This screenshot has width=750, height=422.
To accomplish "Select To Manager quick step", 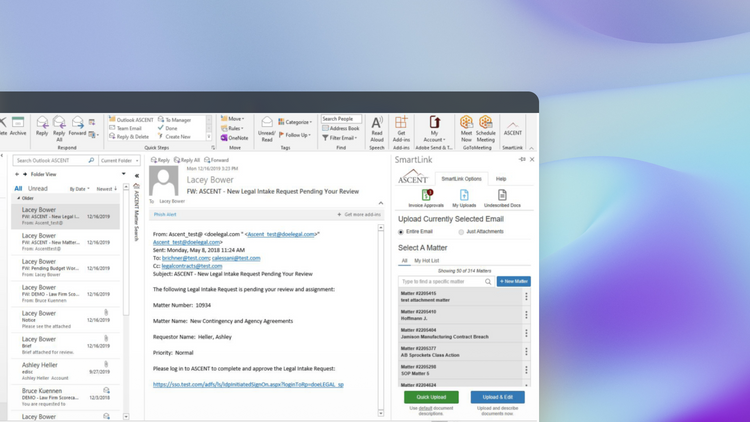I will click(x=175, y=120).
